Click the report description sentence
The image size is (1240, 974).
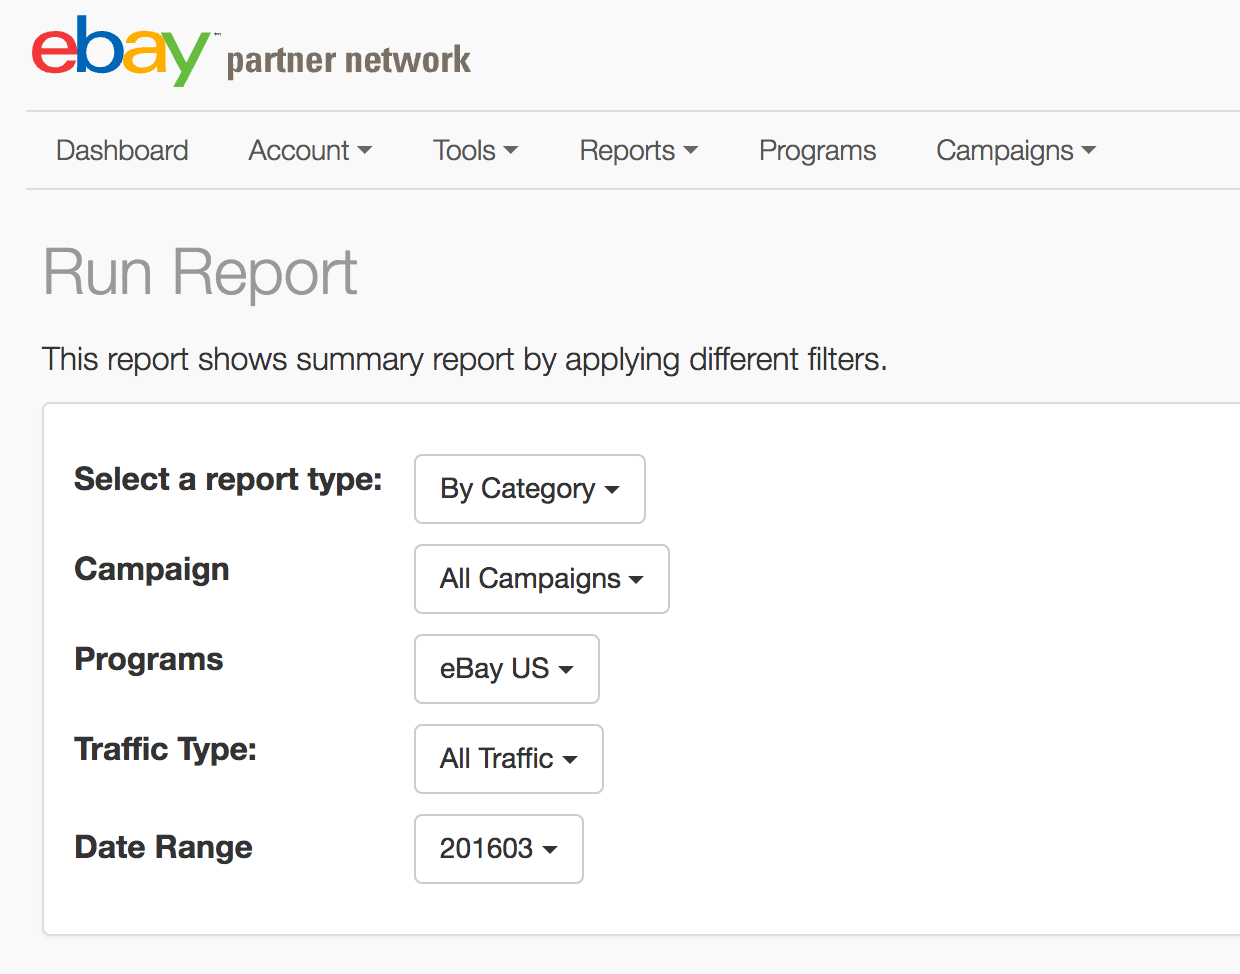click(465, 359)
